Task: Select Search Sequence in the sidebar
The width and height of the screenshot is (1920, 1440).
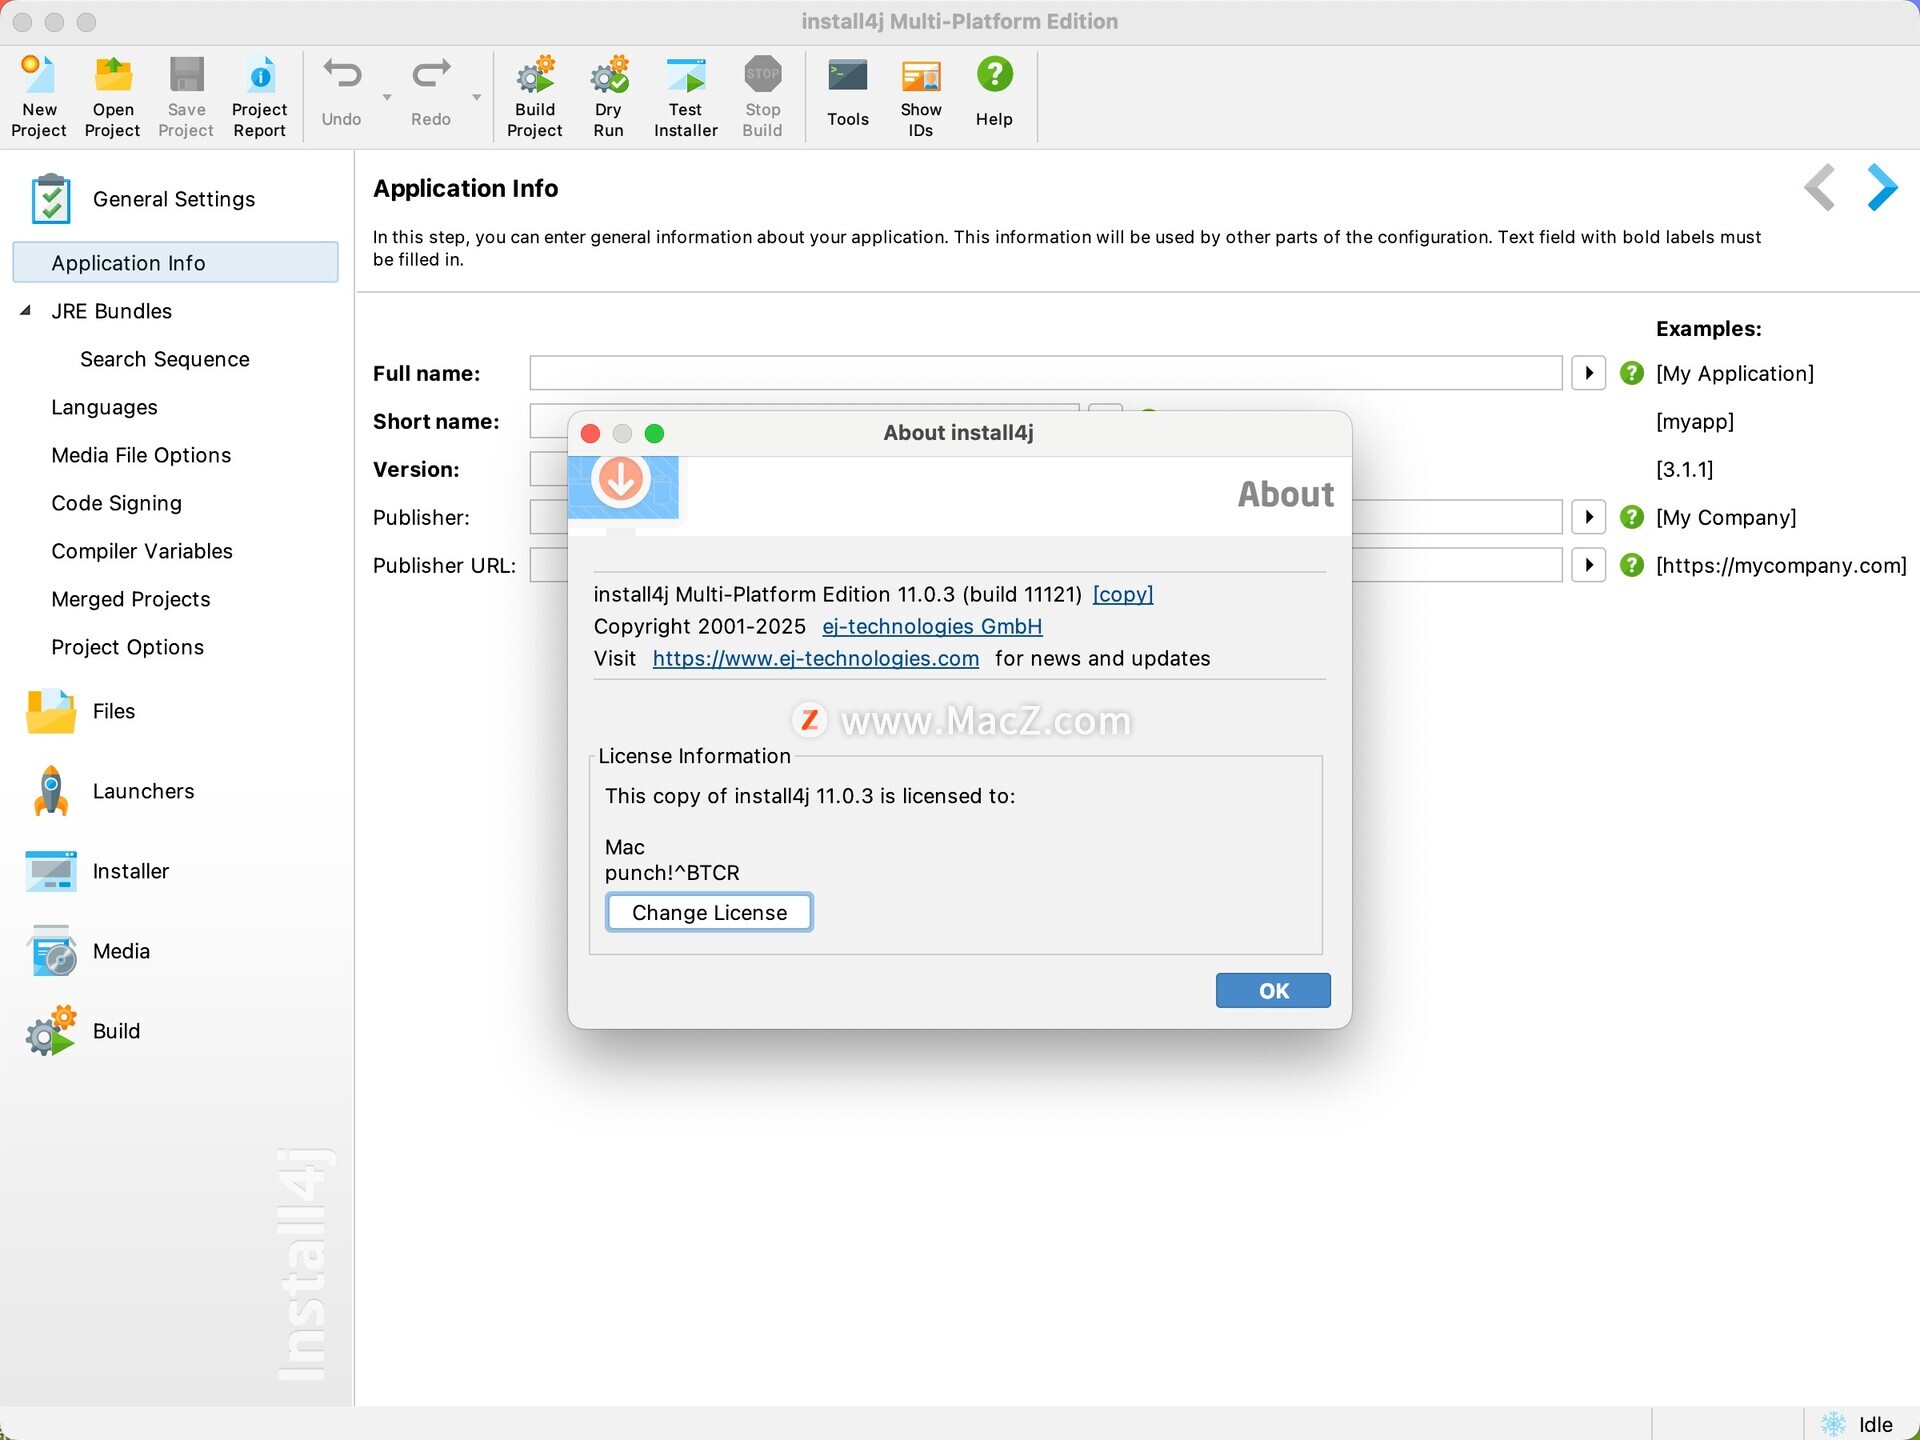Action: (165, 359)
